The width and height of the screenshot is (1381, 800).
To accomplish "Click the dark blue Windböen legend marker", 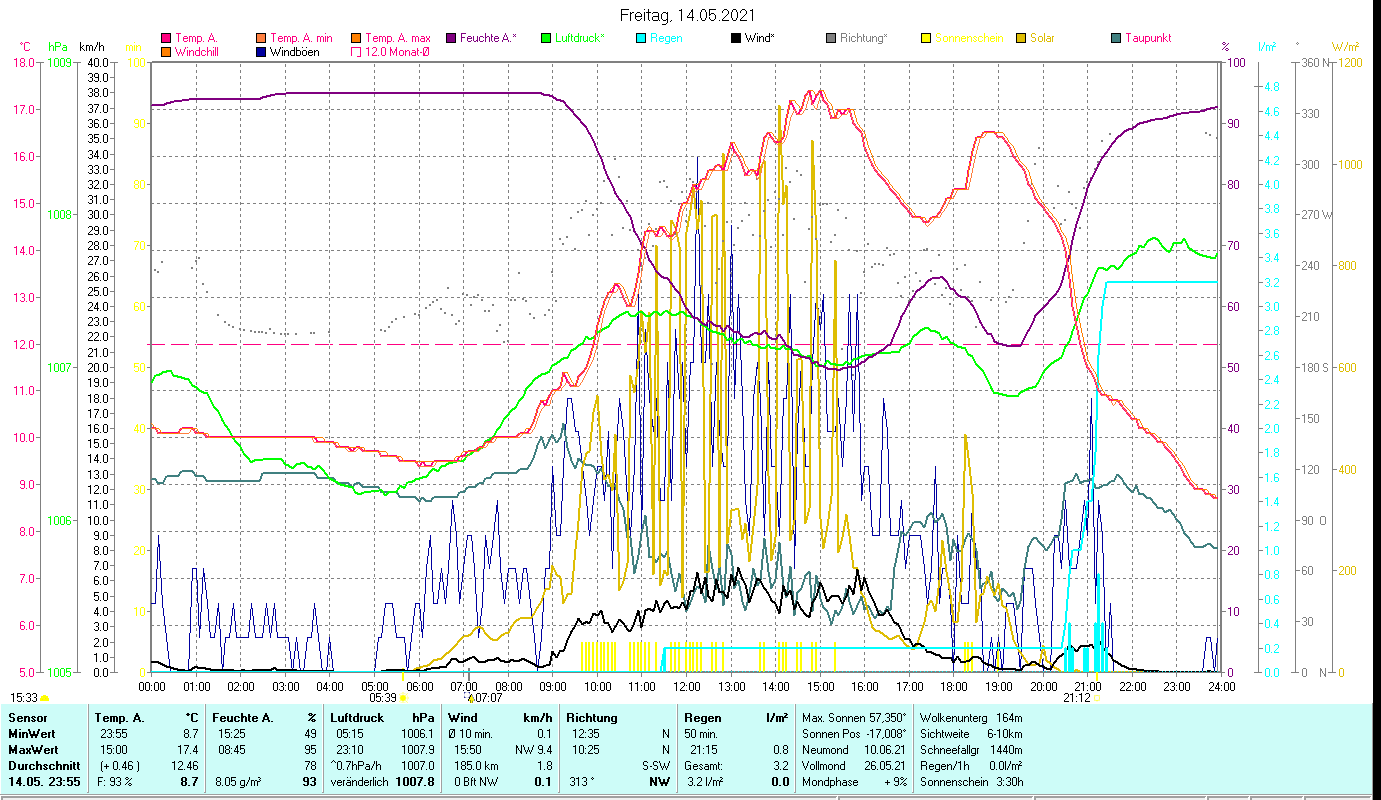I will click(262, 52).
